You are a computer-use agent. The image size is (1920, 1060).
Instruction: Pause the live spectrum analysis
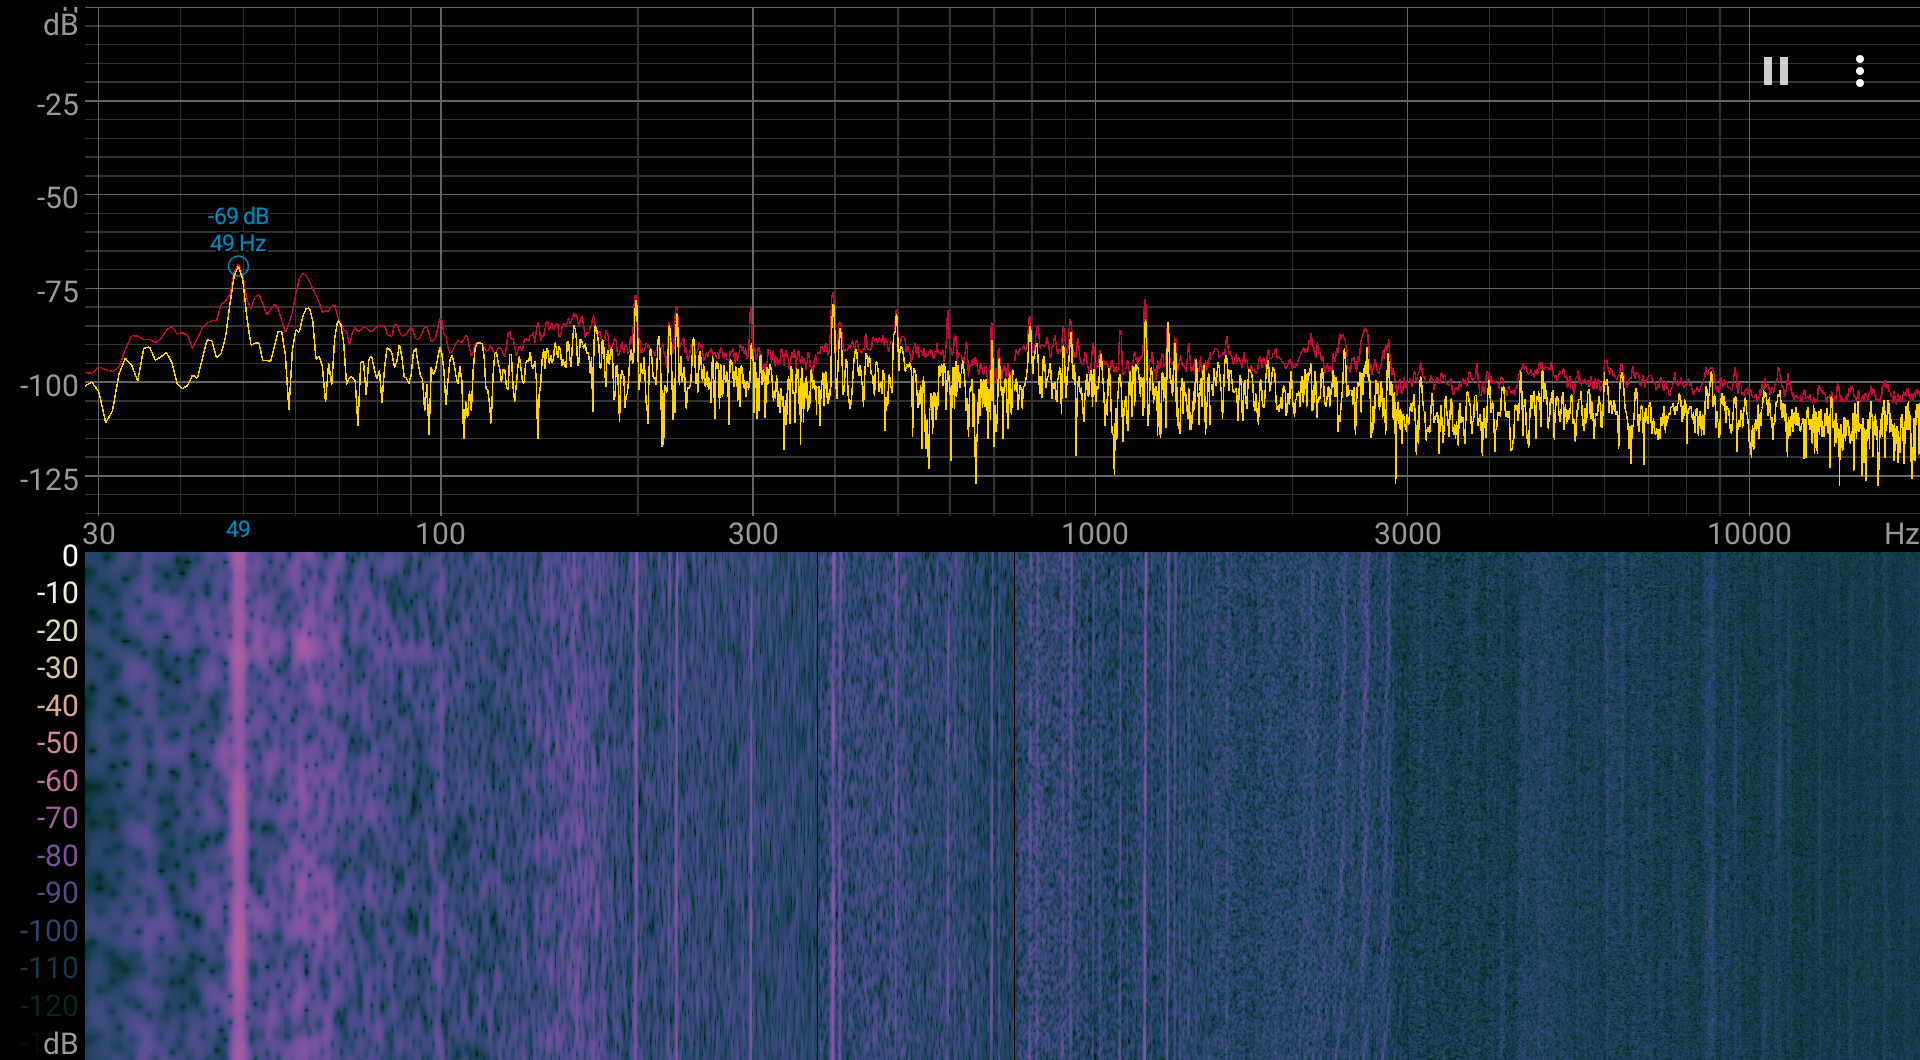coord(1776,71)
